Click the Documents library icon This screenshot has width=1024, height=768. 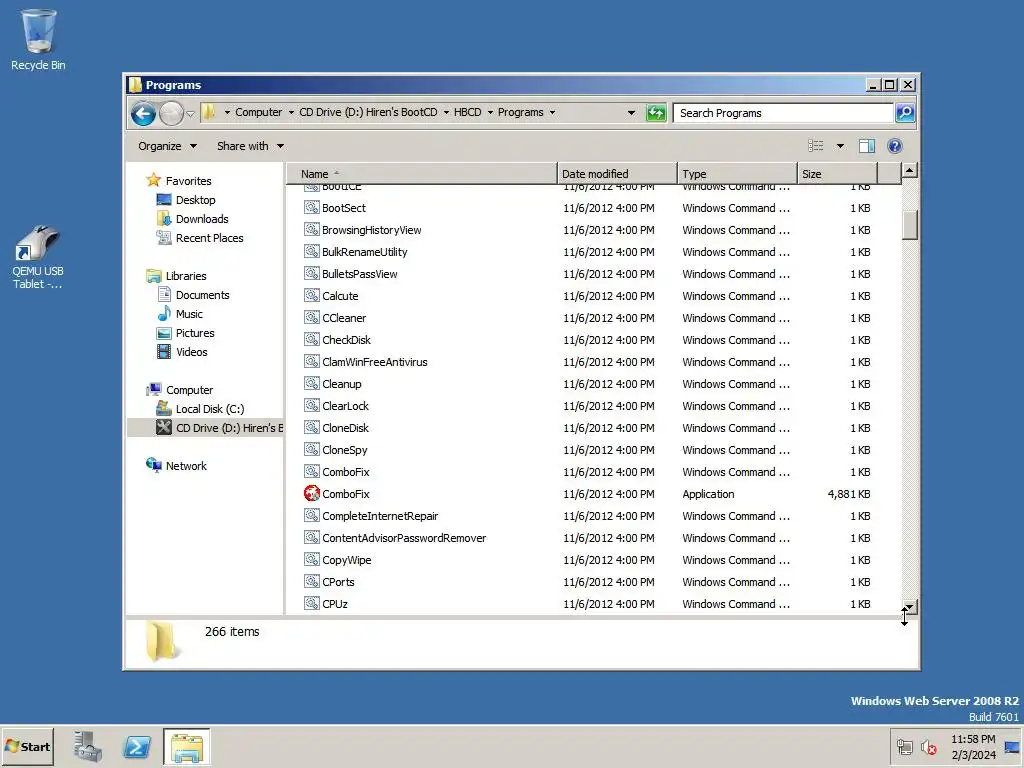[164, 295]
